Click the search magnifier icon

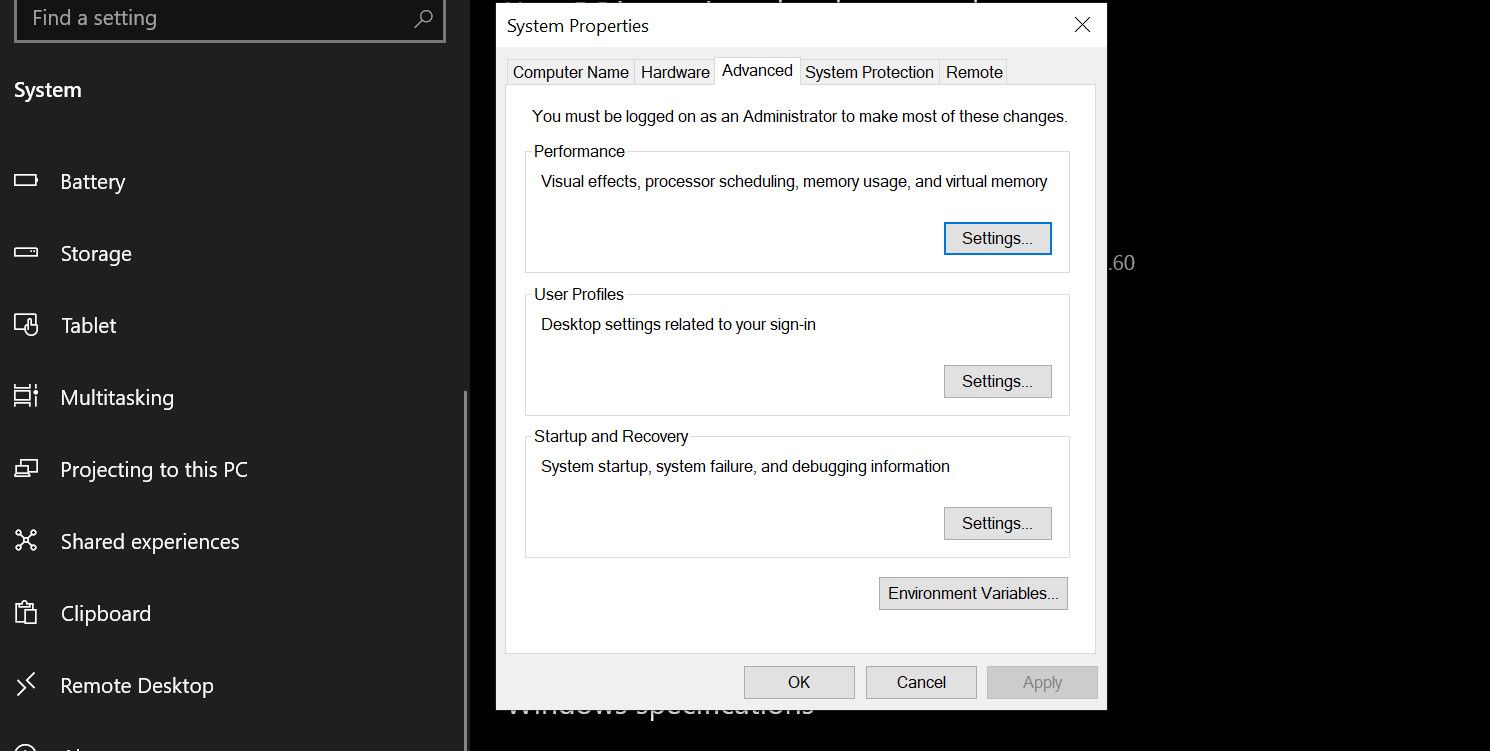(x=424, y=19)
